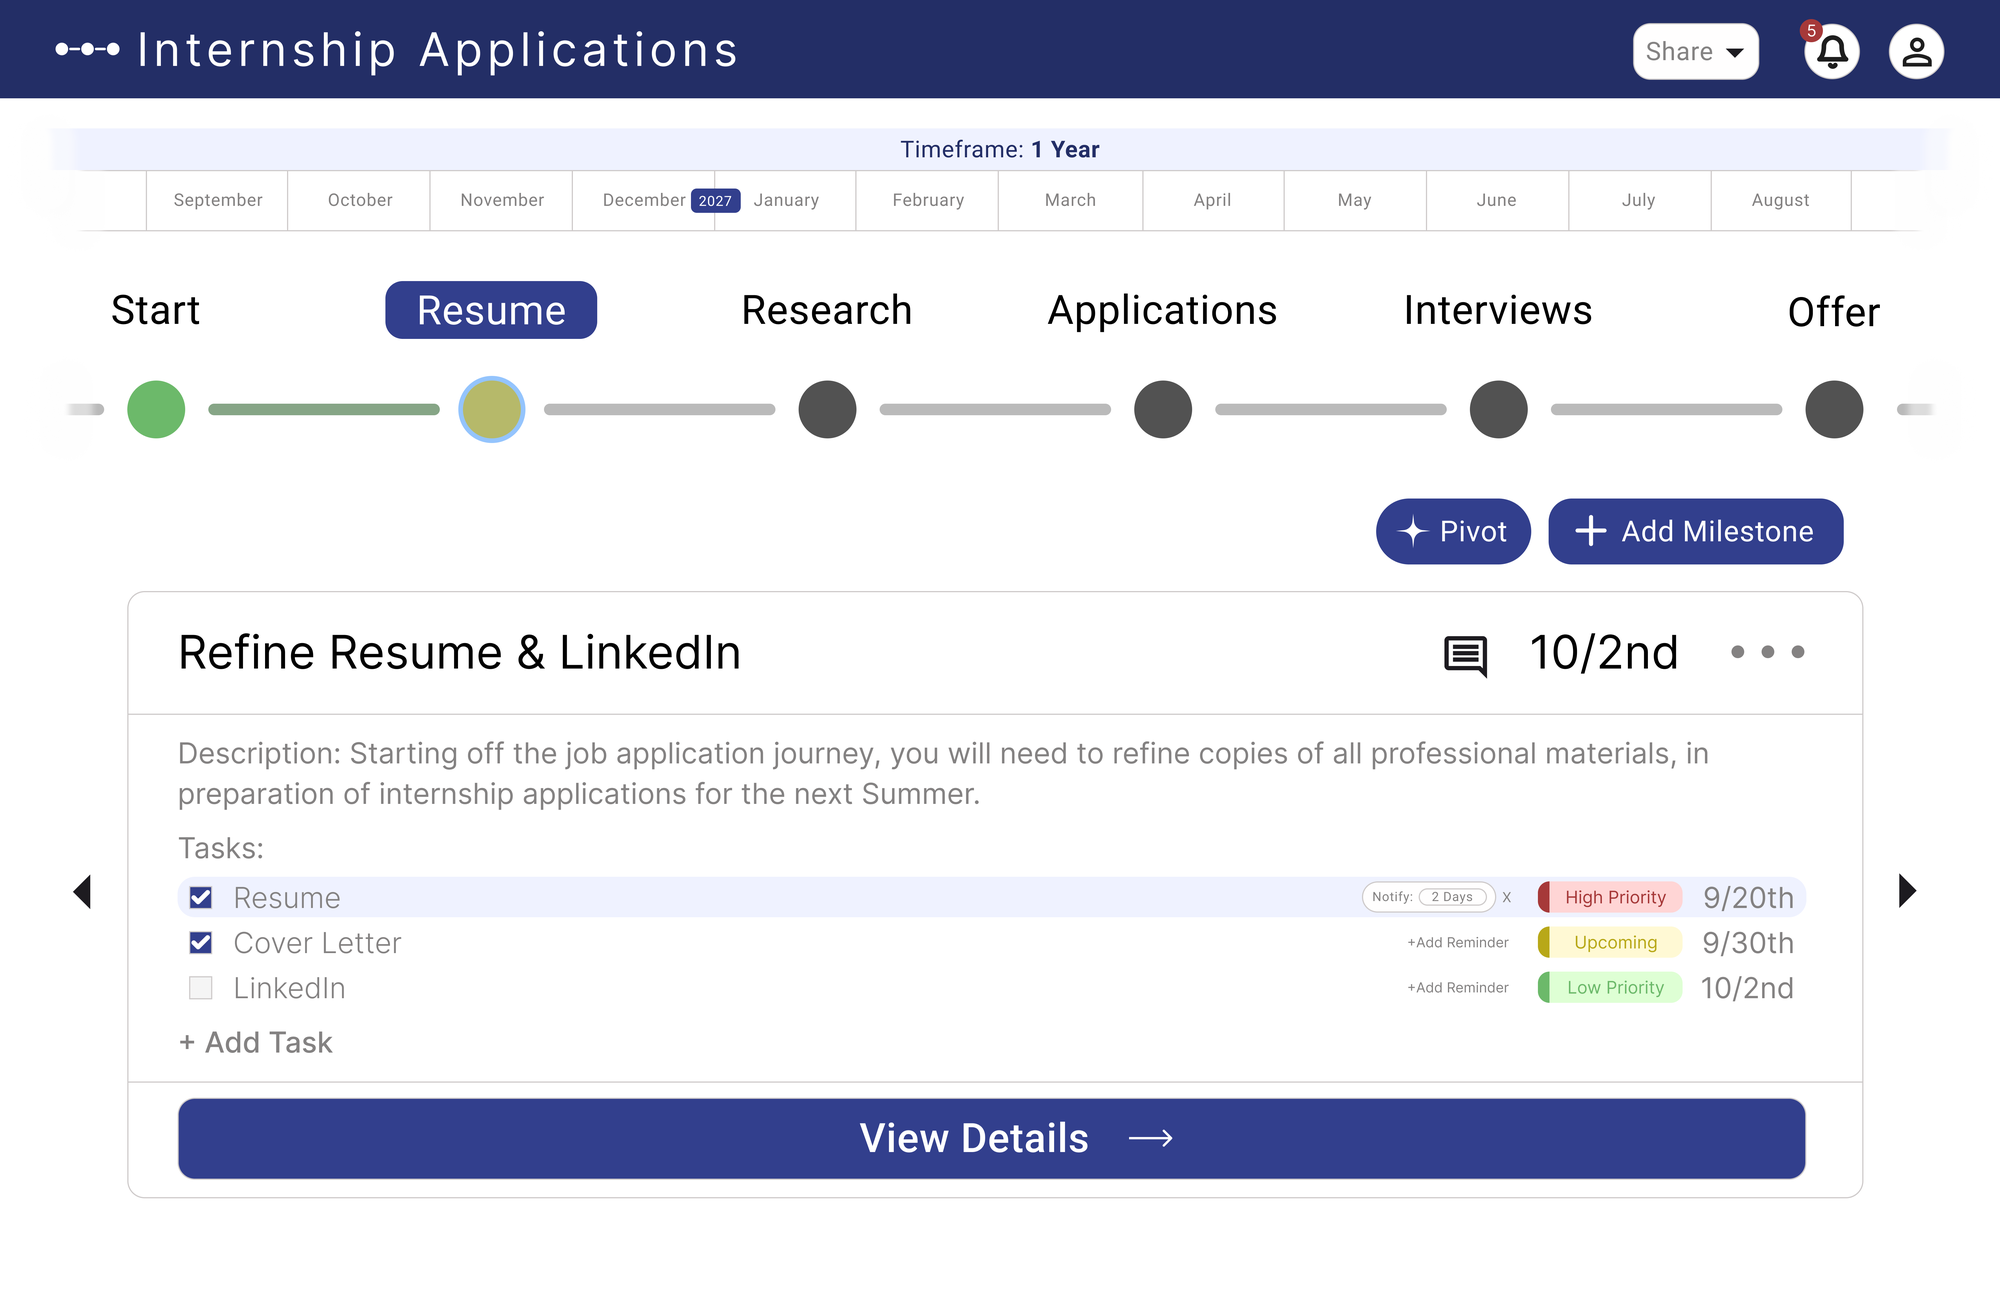Select the Interviews milestone label
2000x1292 pixels.
click(x=1498, y=310)
